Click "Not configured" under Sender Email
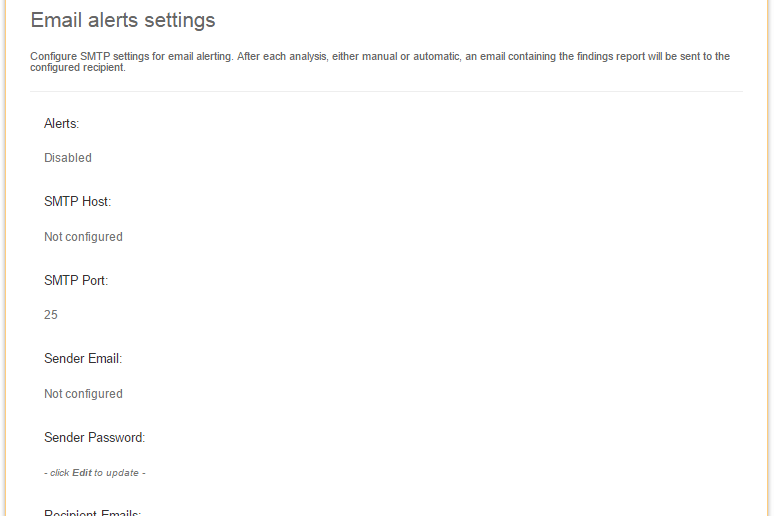The height and width of the screenshot is (516, 774). [x=84, y=394]
